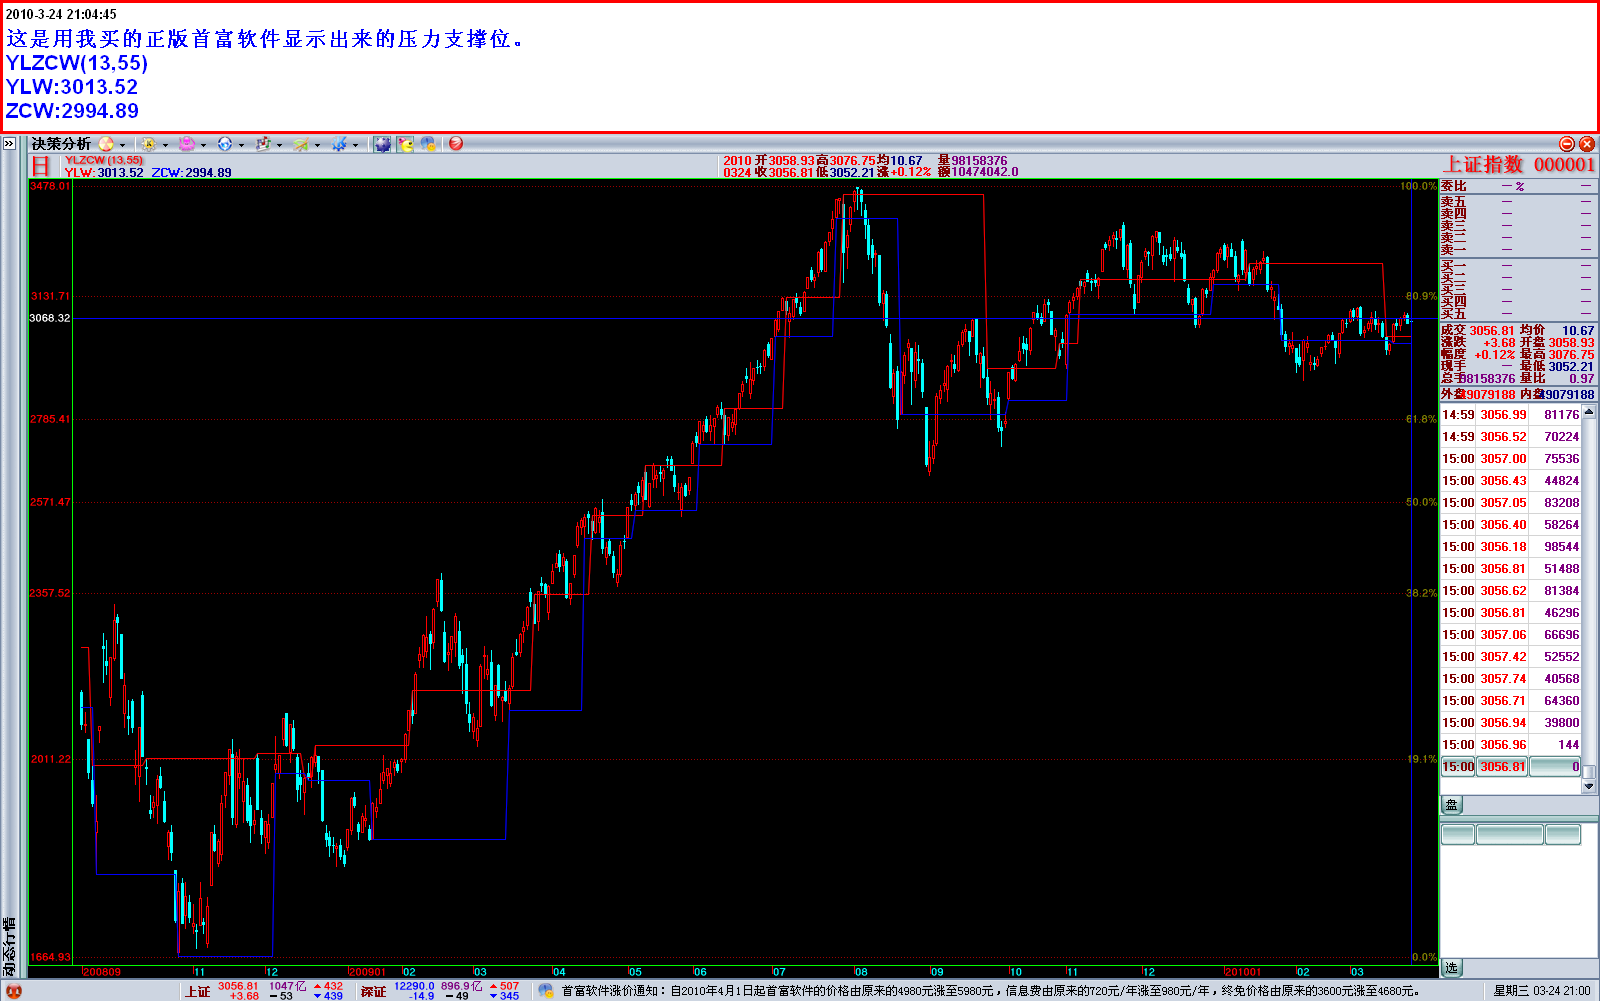Click the blue-yellow globe people icon
1600x1001 pixels.
tap(428, 144)
